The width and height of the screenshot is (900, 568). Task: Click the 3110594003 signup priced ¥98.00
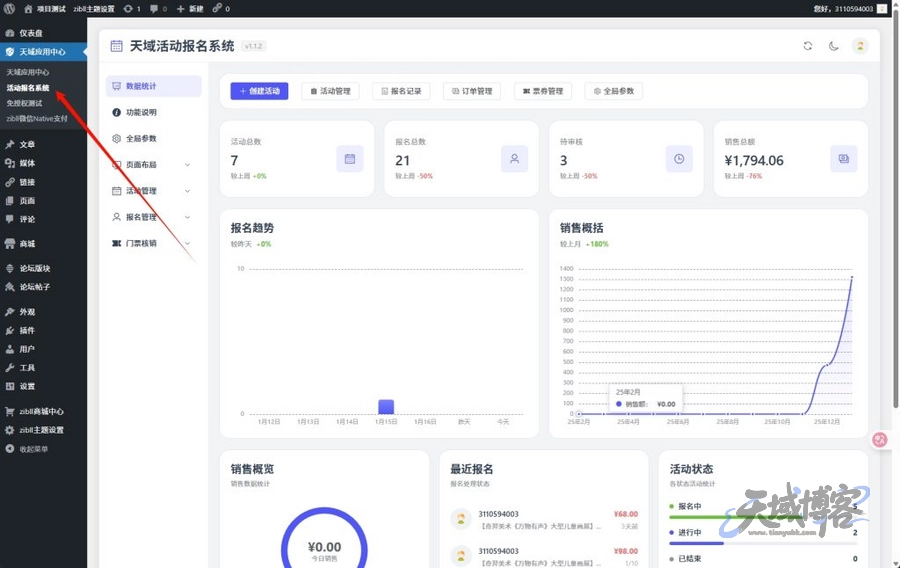(545, 557)
